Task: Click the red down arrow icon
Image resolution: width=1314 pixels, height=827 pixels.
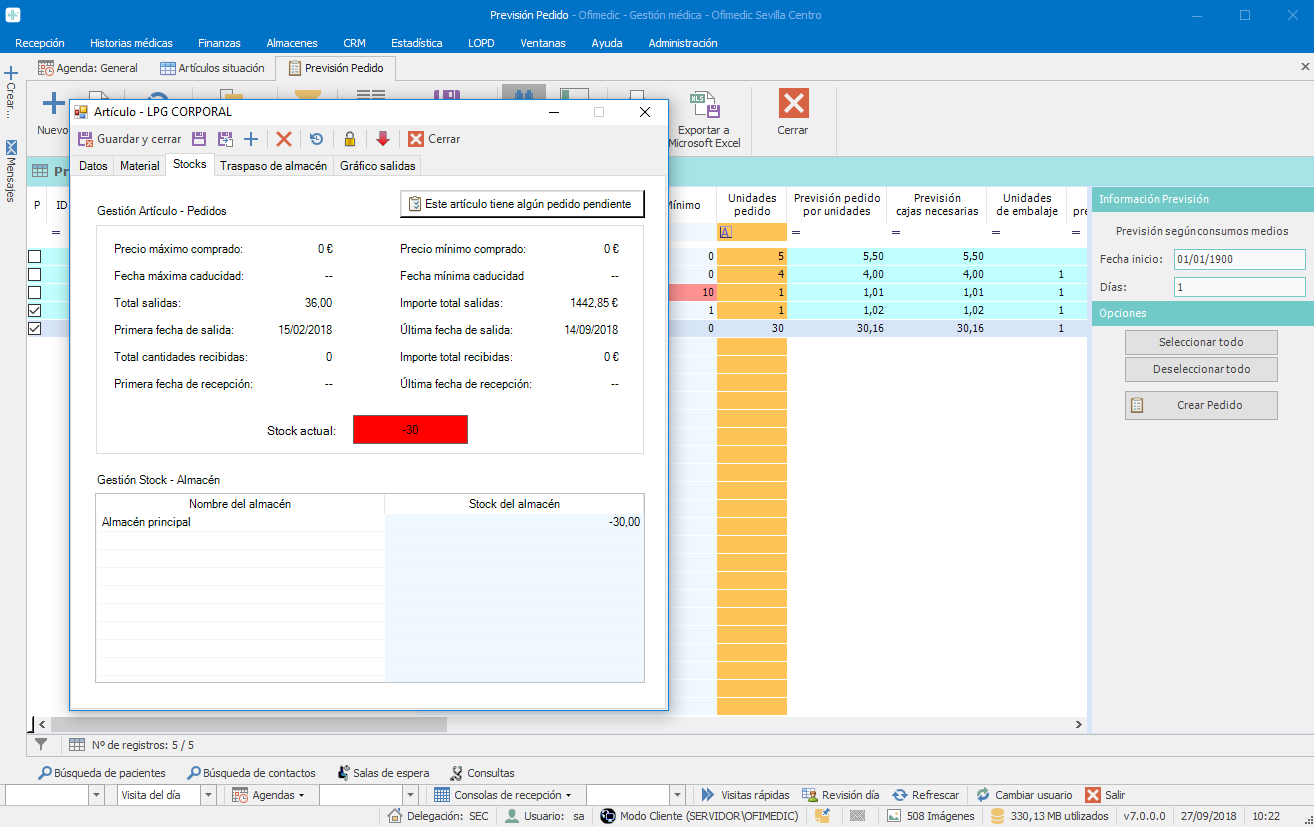Action: coord(383,139)
